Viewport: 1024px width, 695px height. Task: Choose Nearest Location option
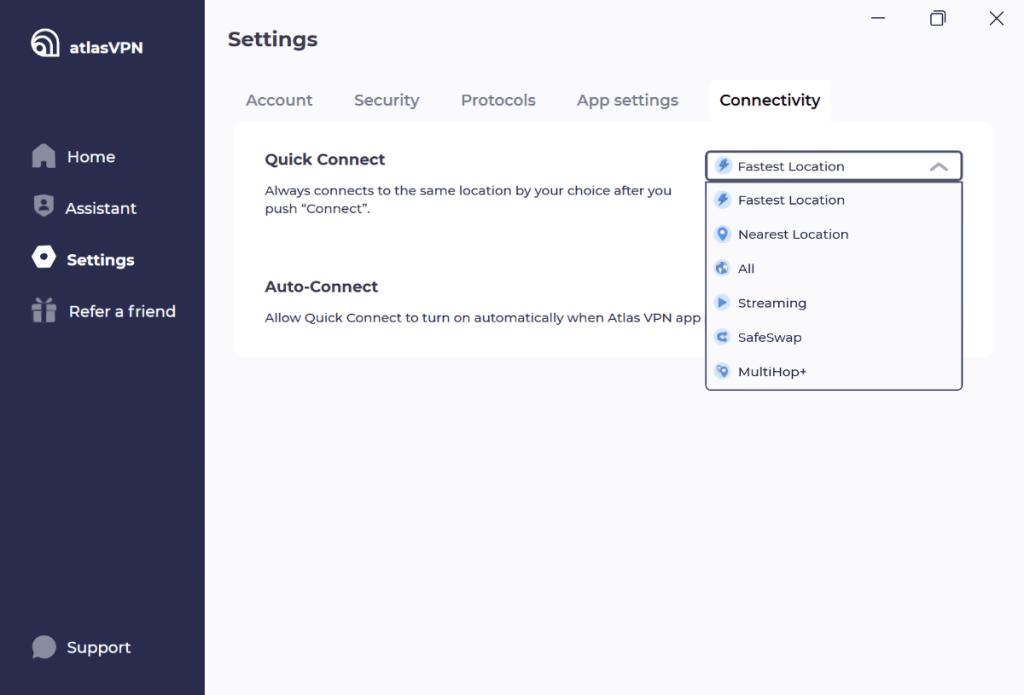[834, 234]
